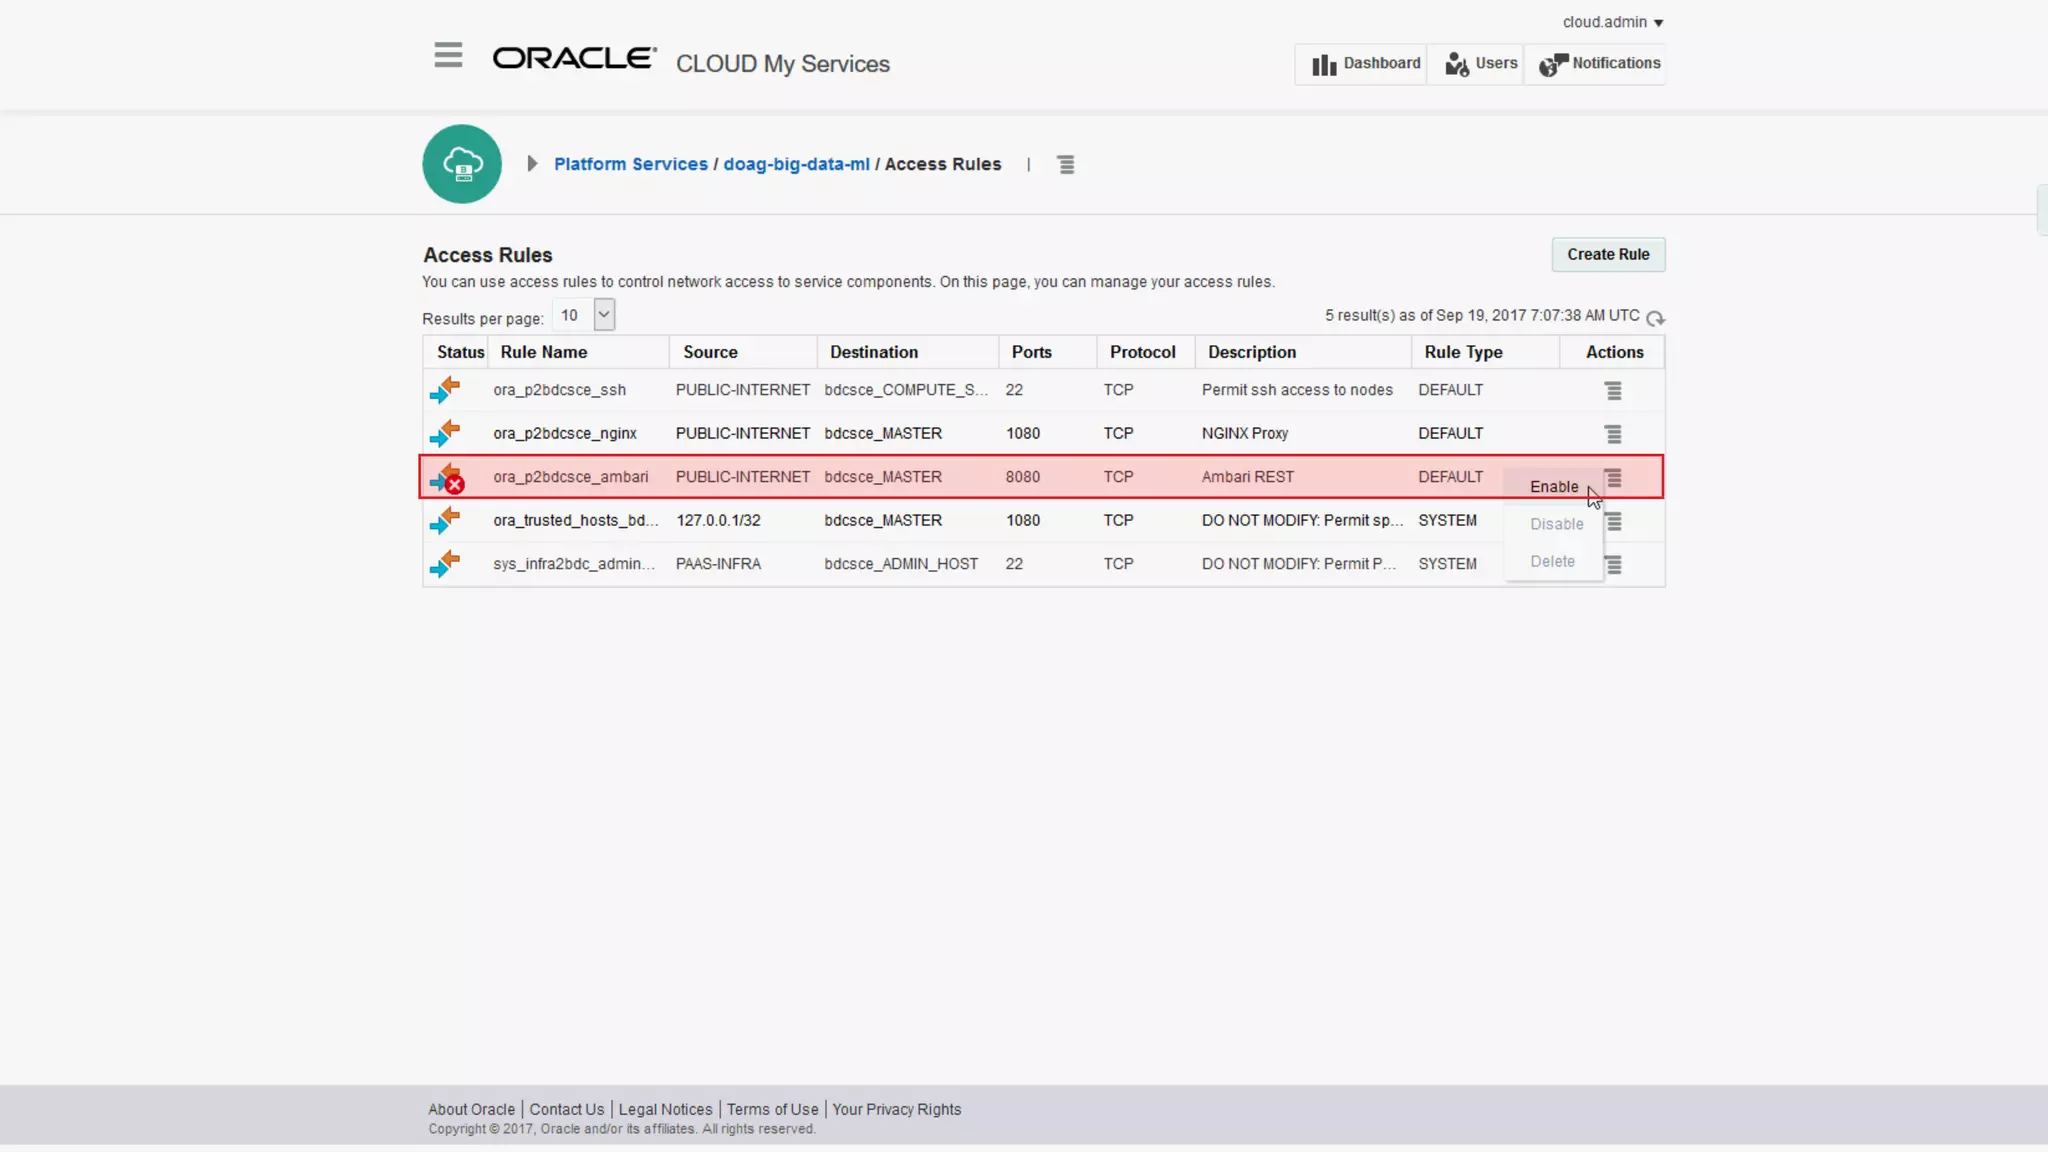The height and width of the screenshot is (1152, 2048).
Task: Click status icon of ora_p2bdcsce_ssh rule
Action: click(x=445, y=390)
